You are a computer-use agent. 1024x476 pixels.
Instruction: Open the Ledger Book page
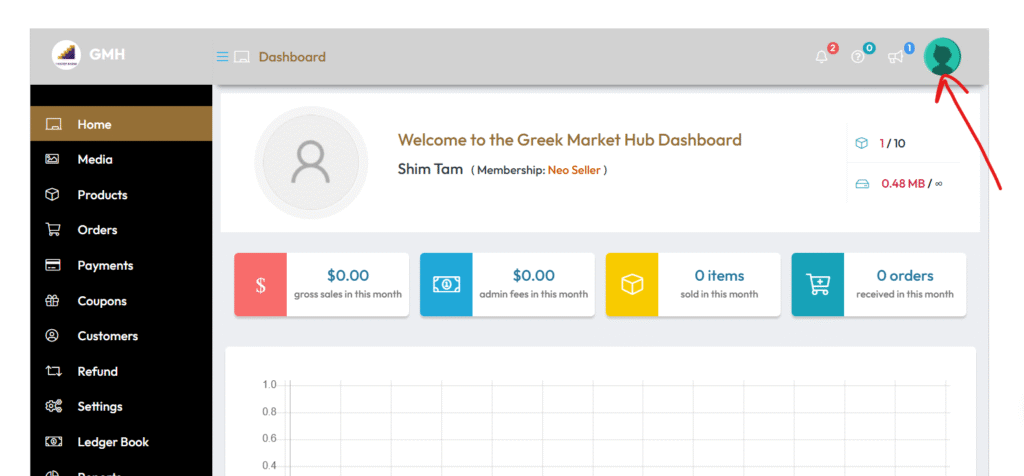pyautogui.click(x=113, y=442)
